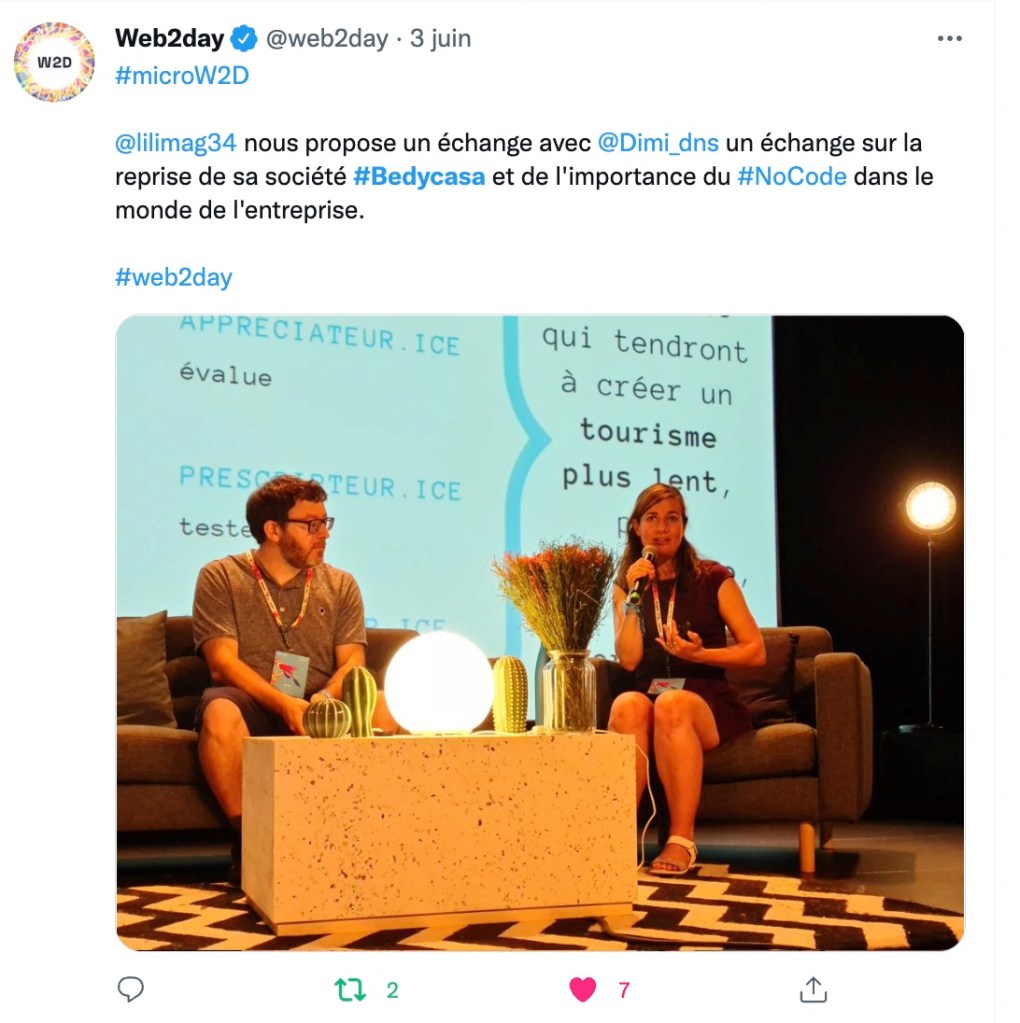Follow the #microW2D hashtag

(182, 76)
